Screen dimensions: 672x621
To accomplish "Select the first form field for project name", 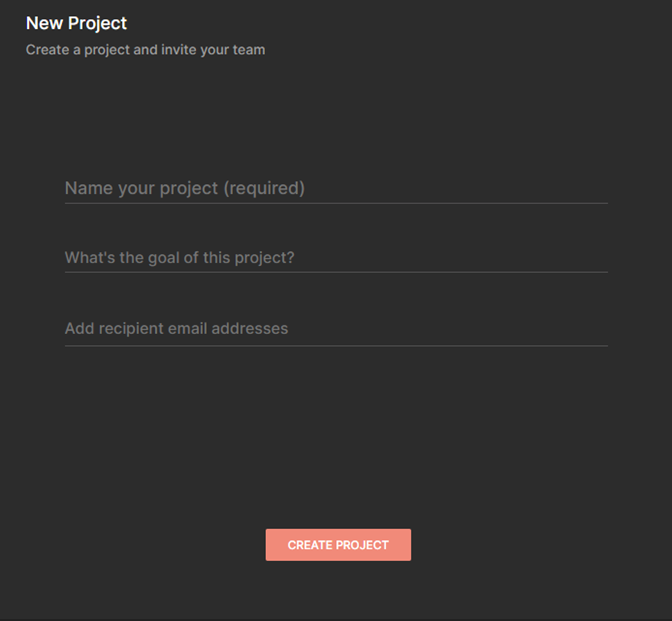I will [336, 188].
